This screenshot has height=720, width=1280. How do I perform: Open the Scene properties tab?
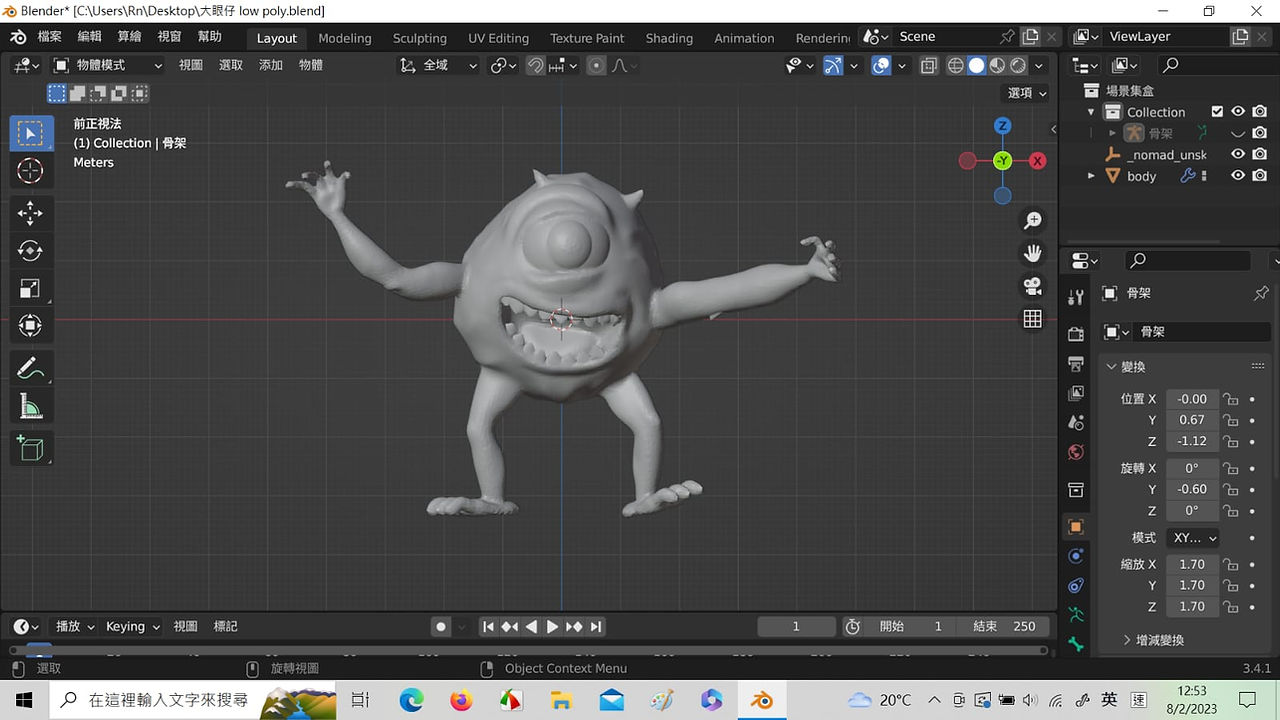[x=1076, y=423]
